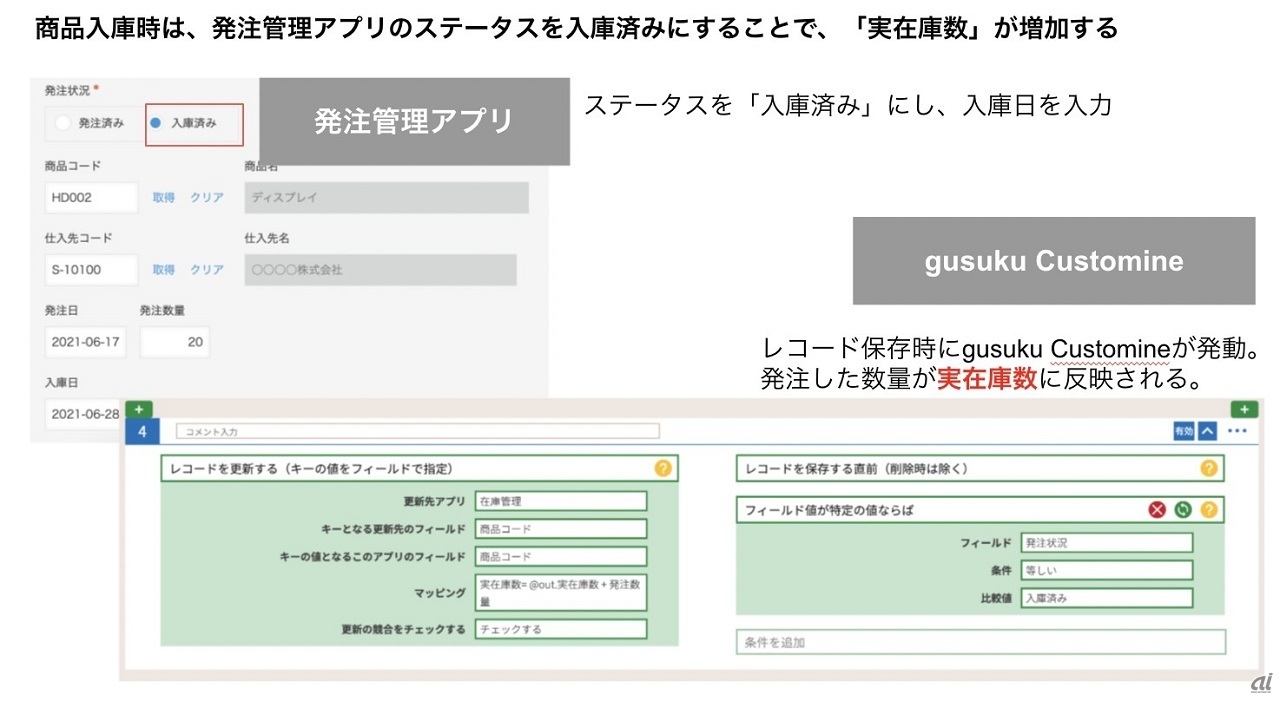Screen dimensions: 1280x701
Task: Select the 入庫済み radio button
Action: 156,124
